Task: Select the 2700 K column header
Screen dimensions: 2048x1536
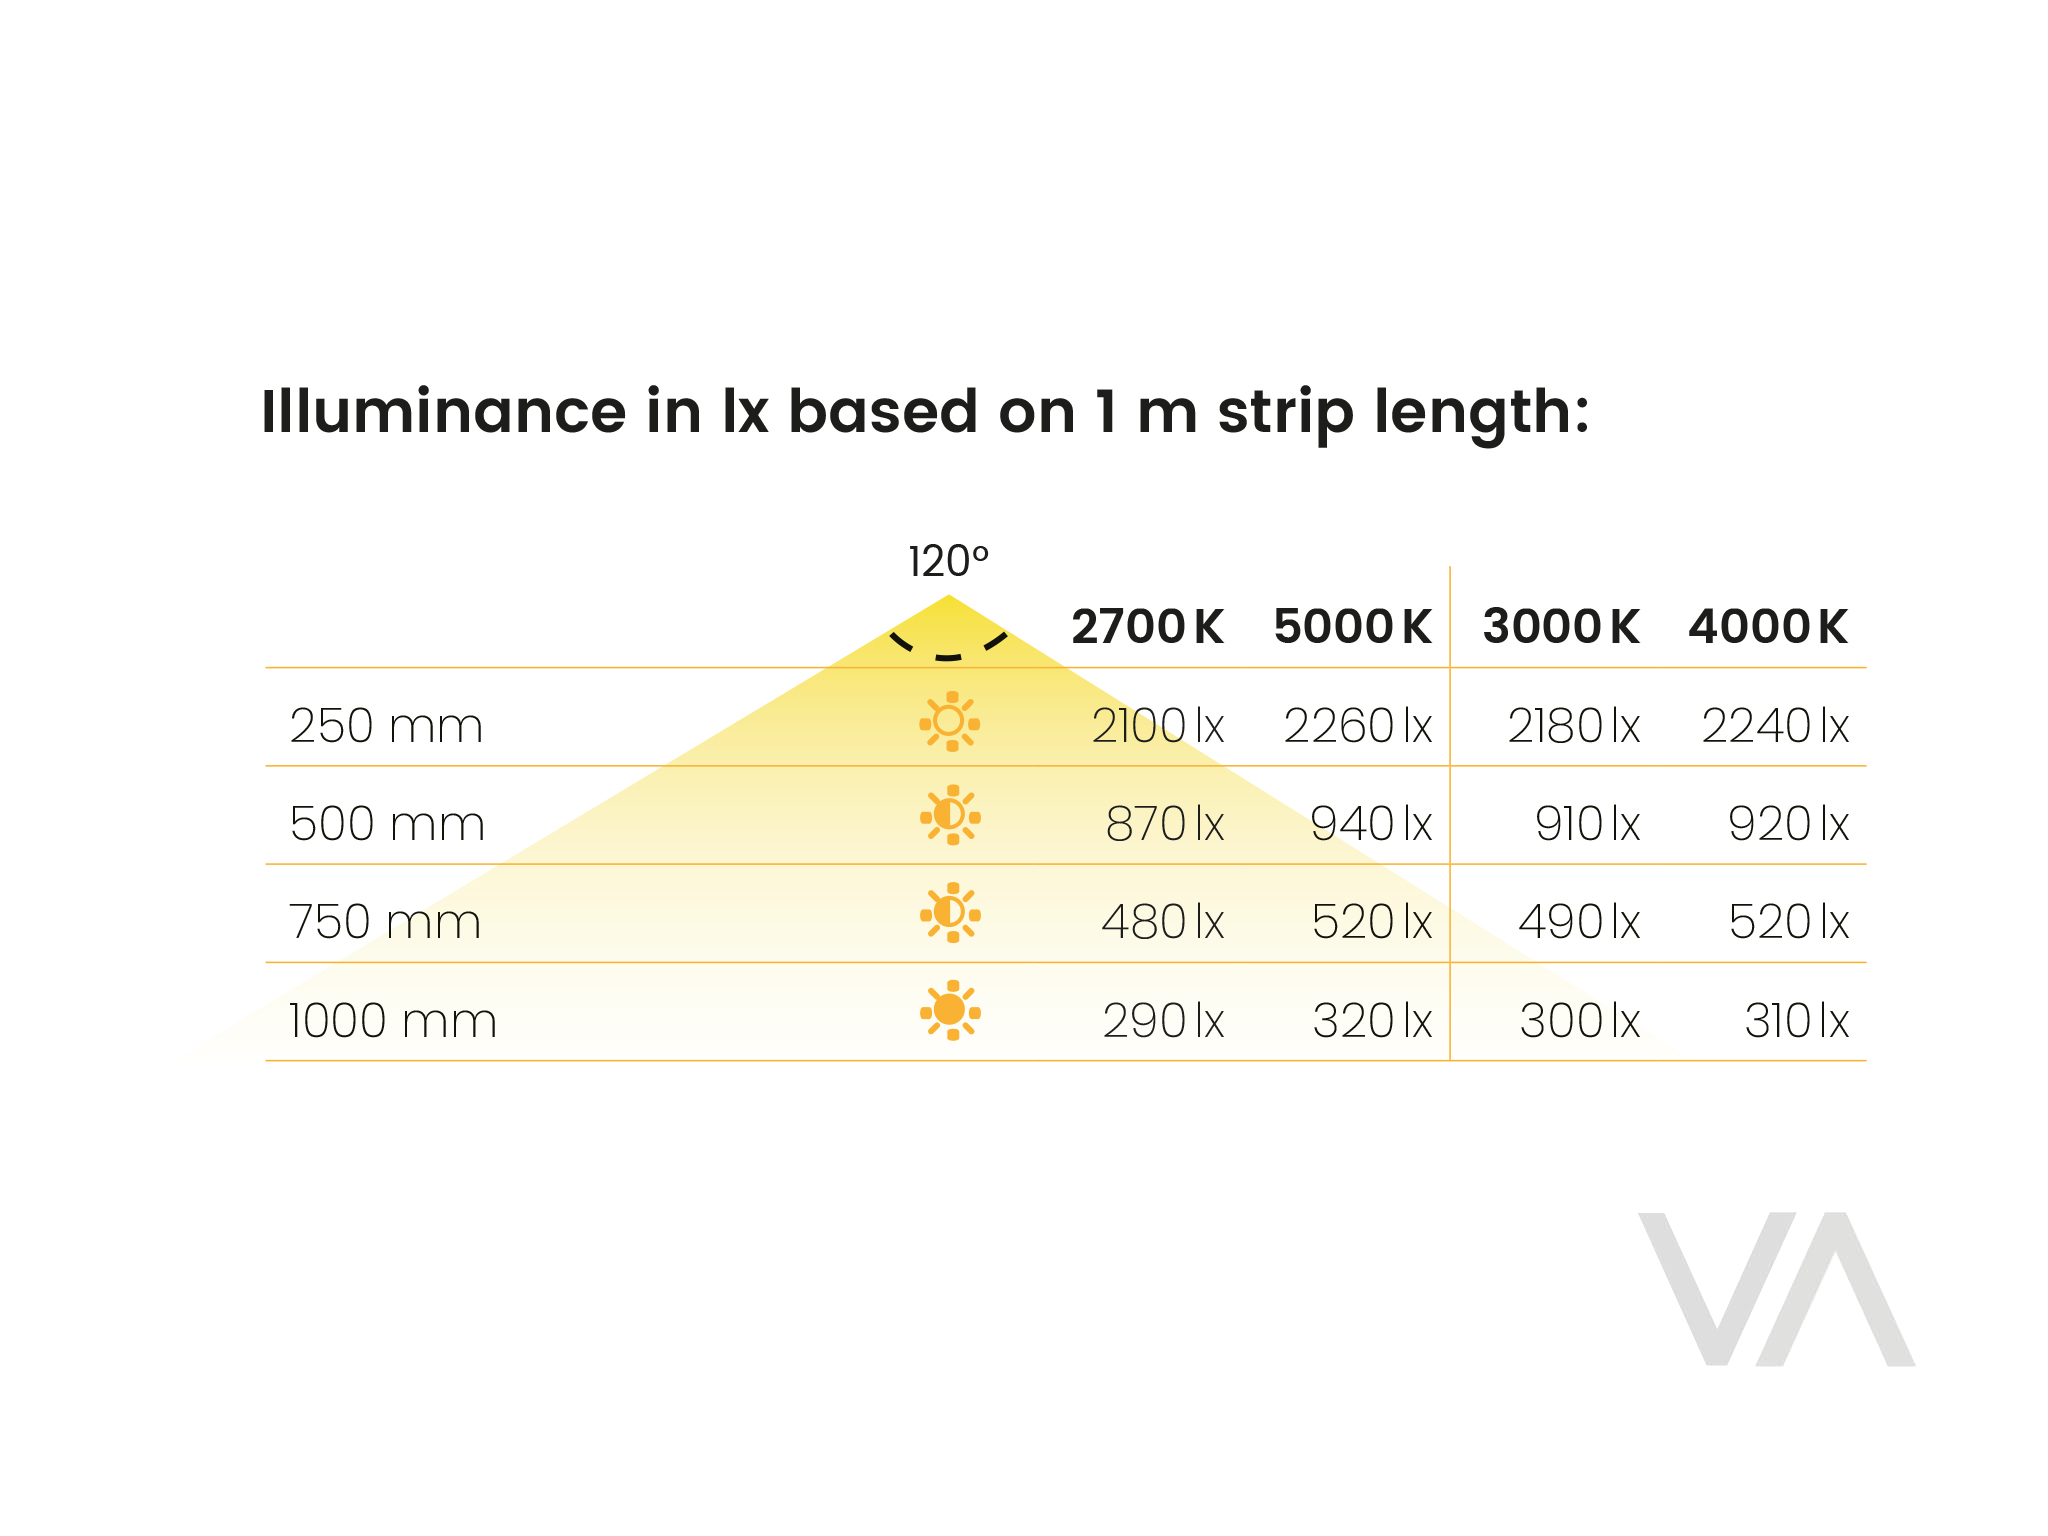Action: (1147, 627)
